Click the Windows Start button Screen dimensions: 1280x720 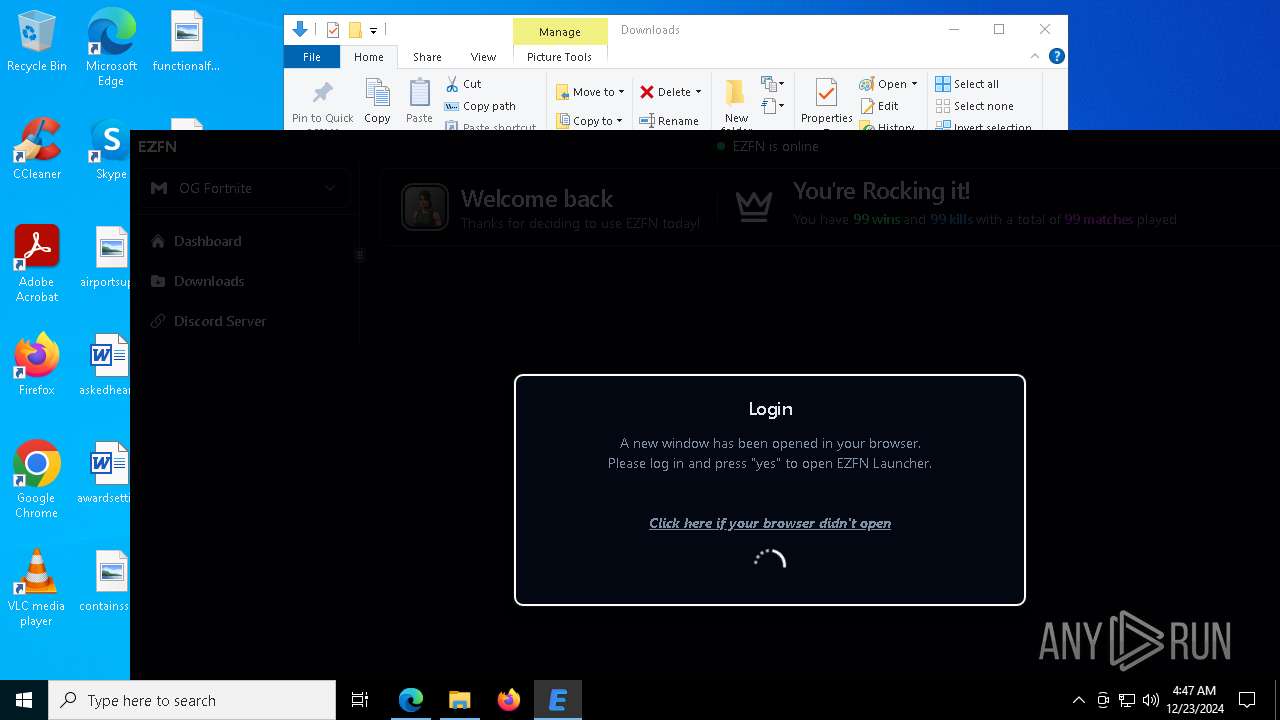tap(24, 700)
